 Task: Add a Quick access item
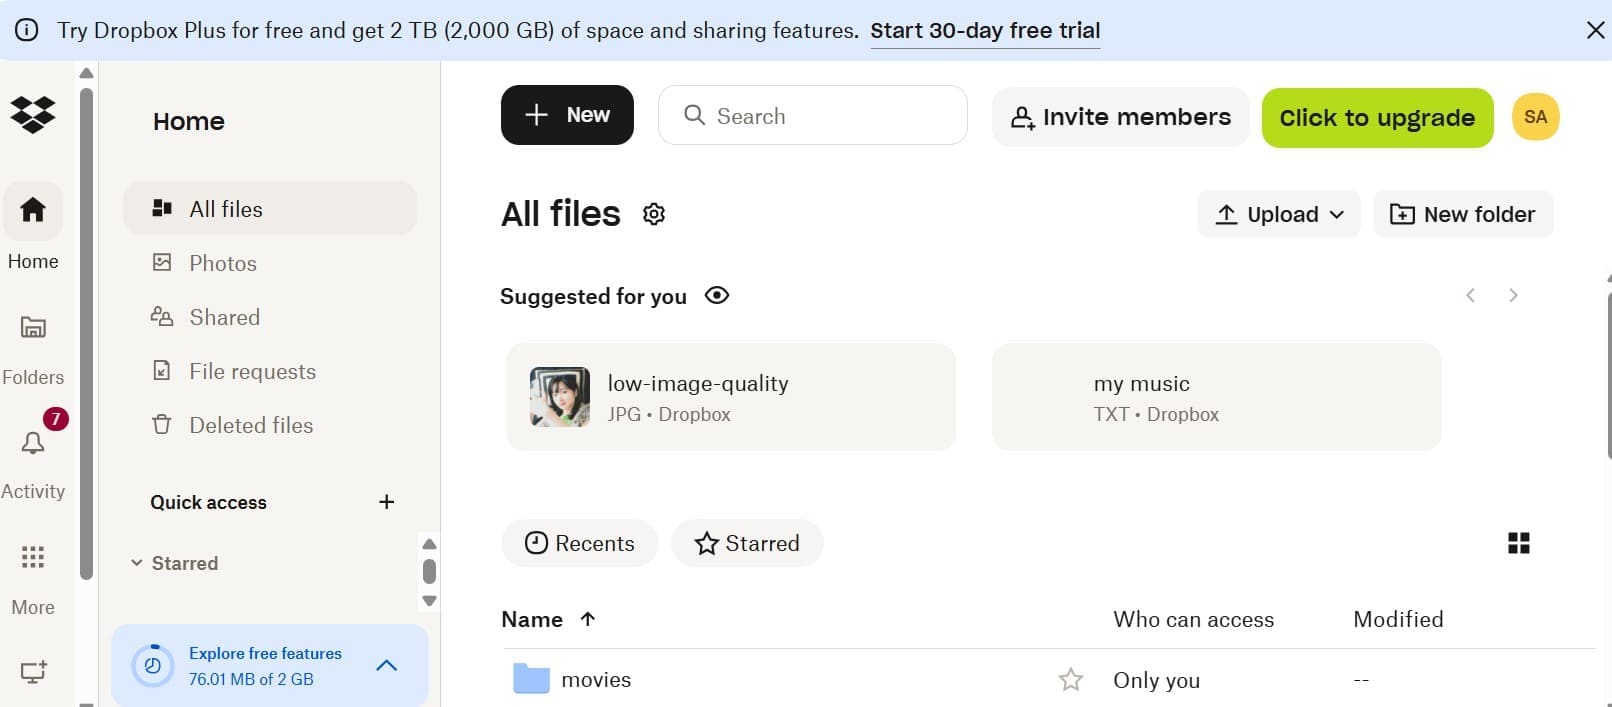[x=387, y=502]
